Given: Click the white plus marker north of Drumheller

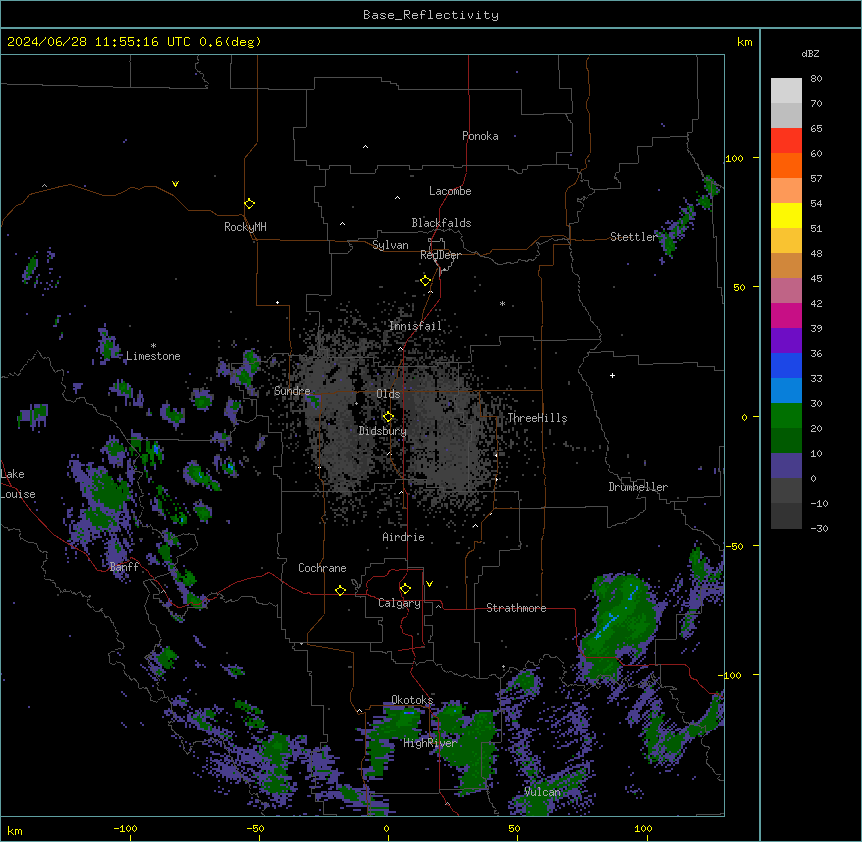Looking at the screenshot, I should pyautogui.click(x=612, y=375).
